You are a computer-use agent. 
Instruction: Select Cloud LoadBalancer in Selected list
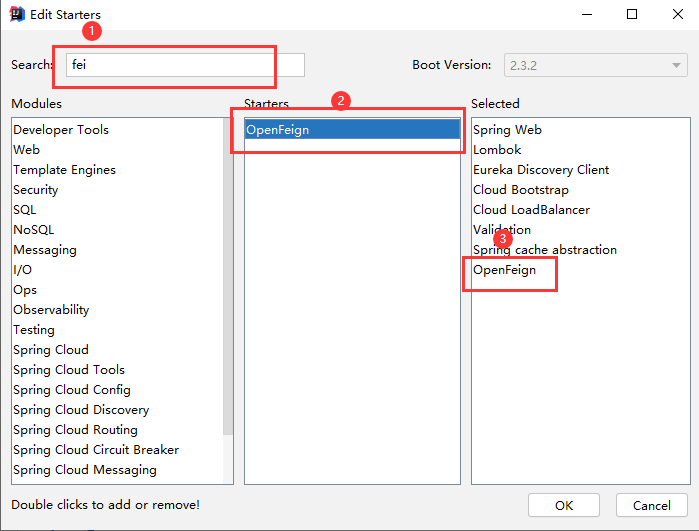point(531,210)
